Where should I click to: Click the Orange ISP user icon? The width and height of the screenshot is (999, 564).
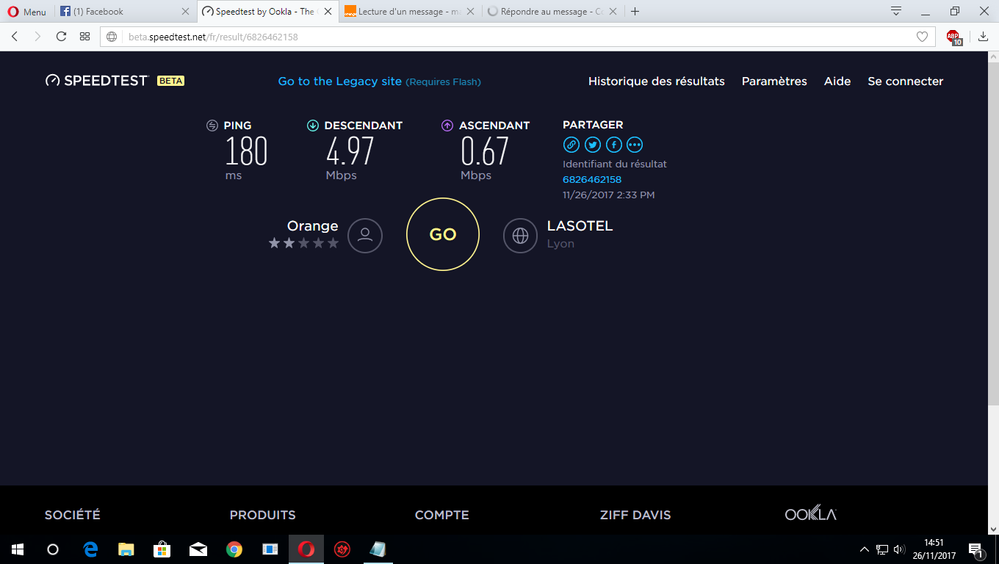pyautogui.click(x=365, y=235)
